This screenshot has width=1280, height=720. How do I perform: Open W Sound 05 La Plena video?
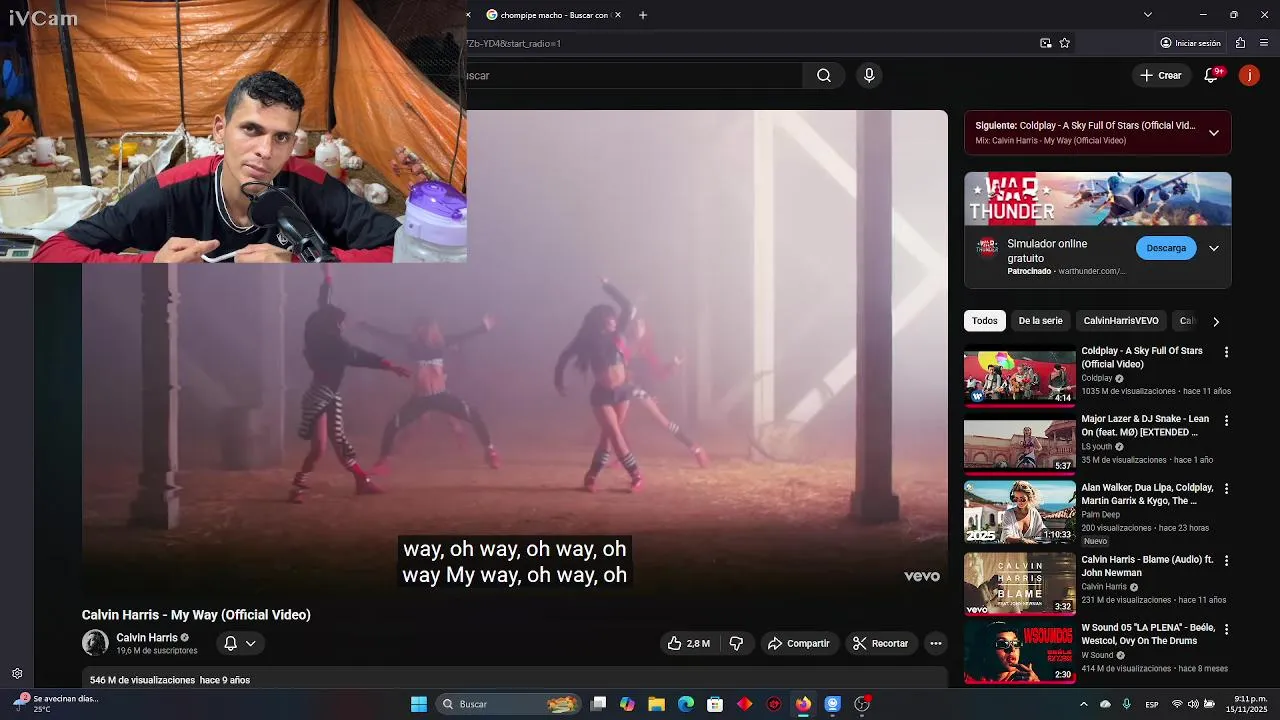click(1019, 652)
